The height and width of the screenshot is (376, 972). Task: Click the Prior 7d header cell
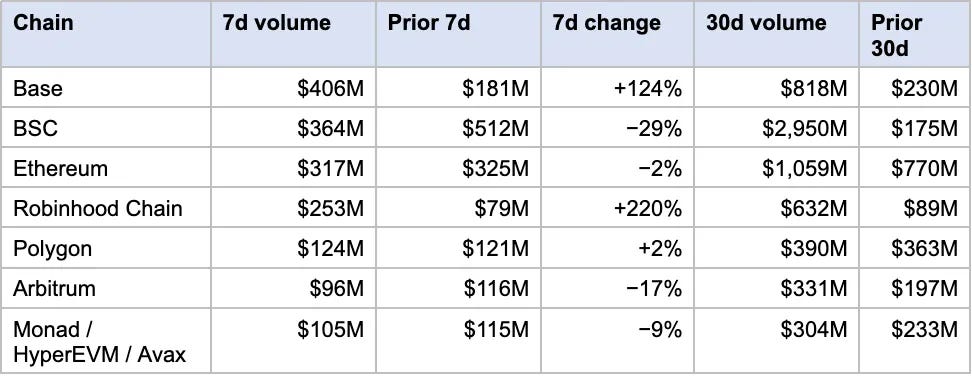tap(458, 34)
